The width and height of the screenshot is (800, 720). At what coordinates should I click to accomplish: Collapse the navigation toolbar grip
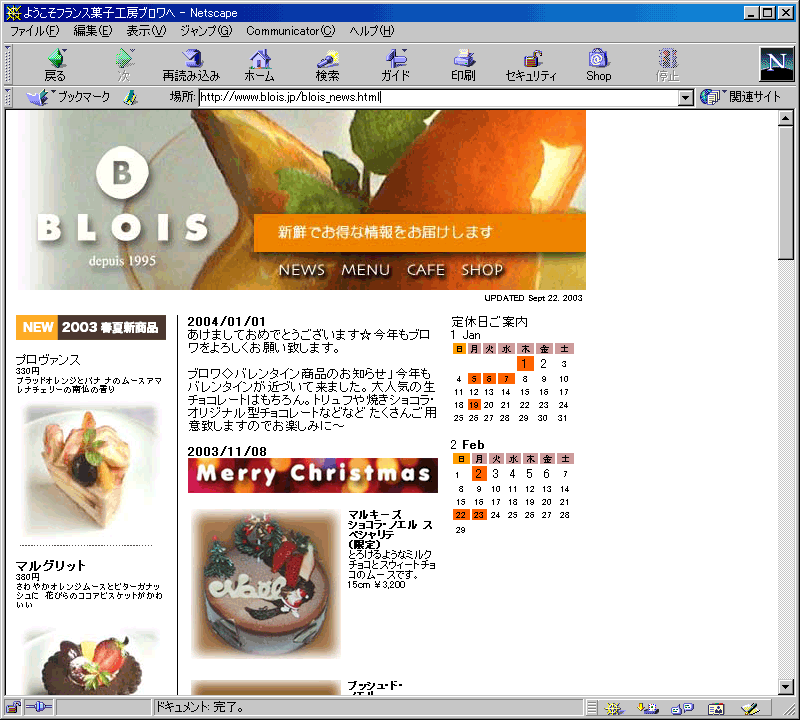8,65
